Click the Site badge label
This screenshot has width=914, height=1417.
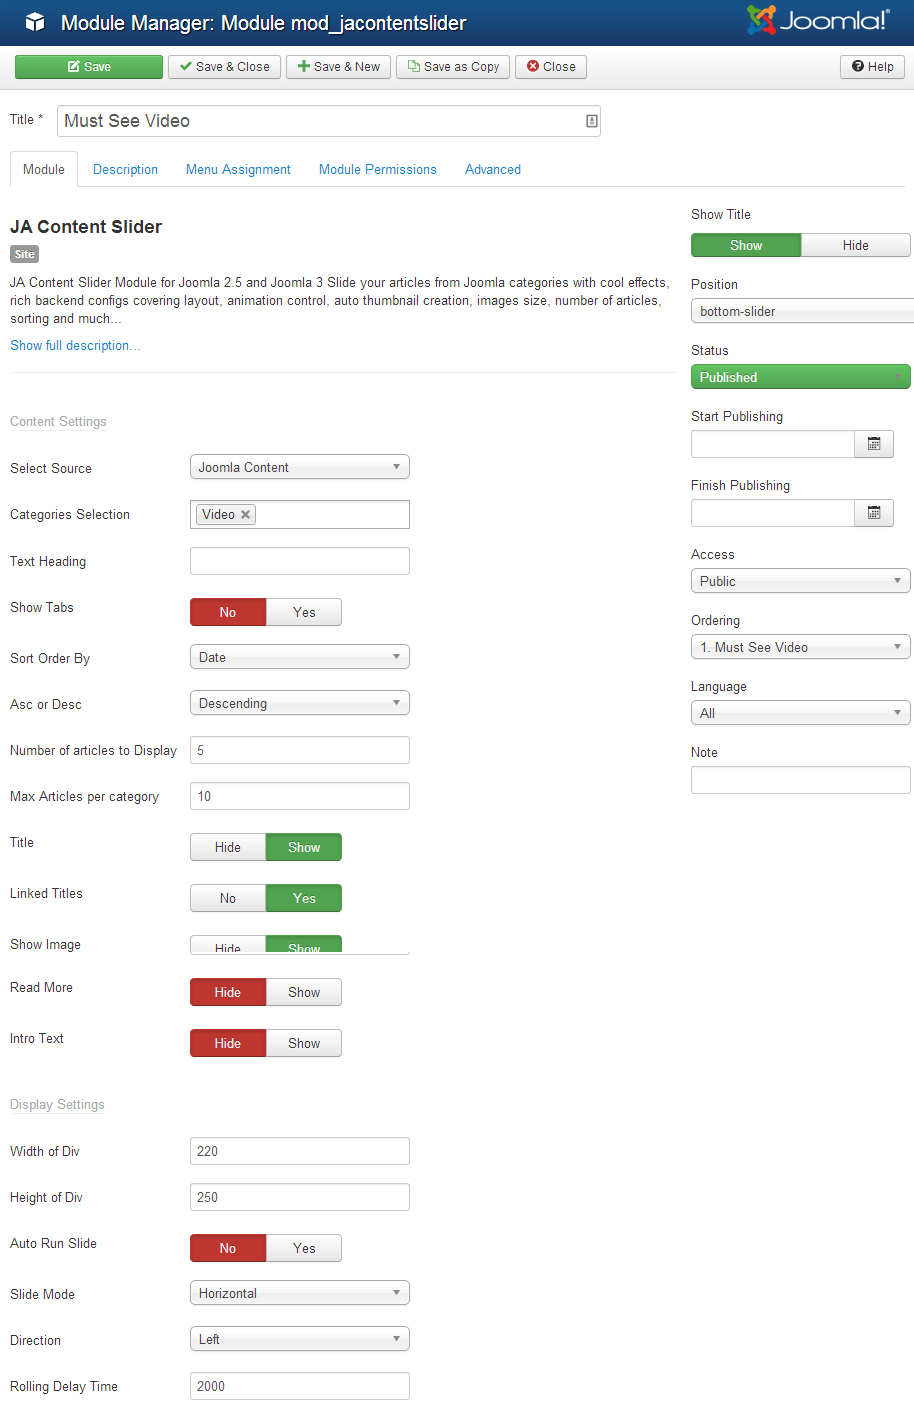point(25,254)
